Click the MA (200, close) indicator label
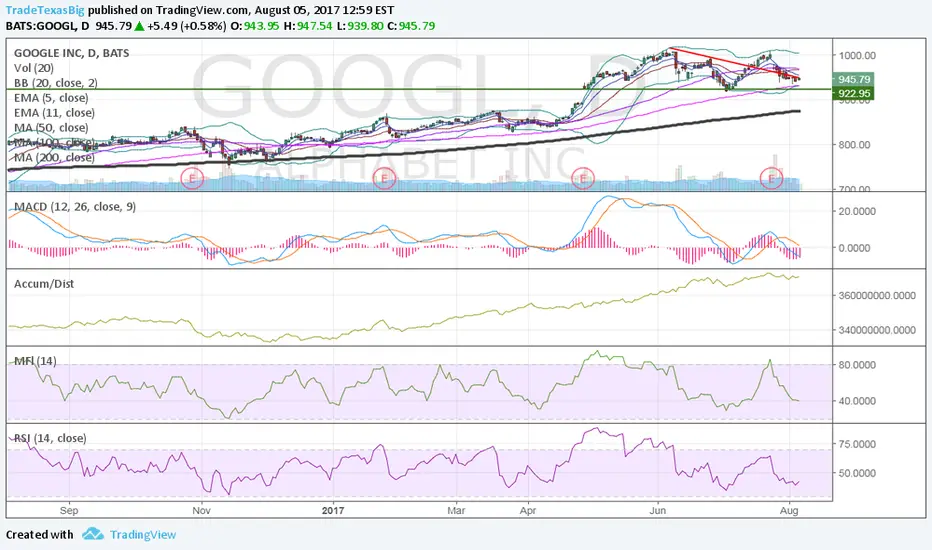 (x=54, y=157)
